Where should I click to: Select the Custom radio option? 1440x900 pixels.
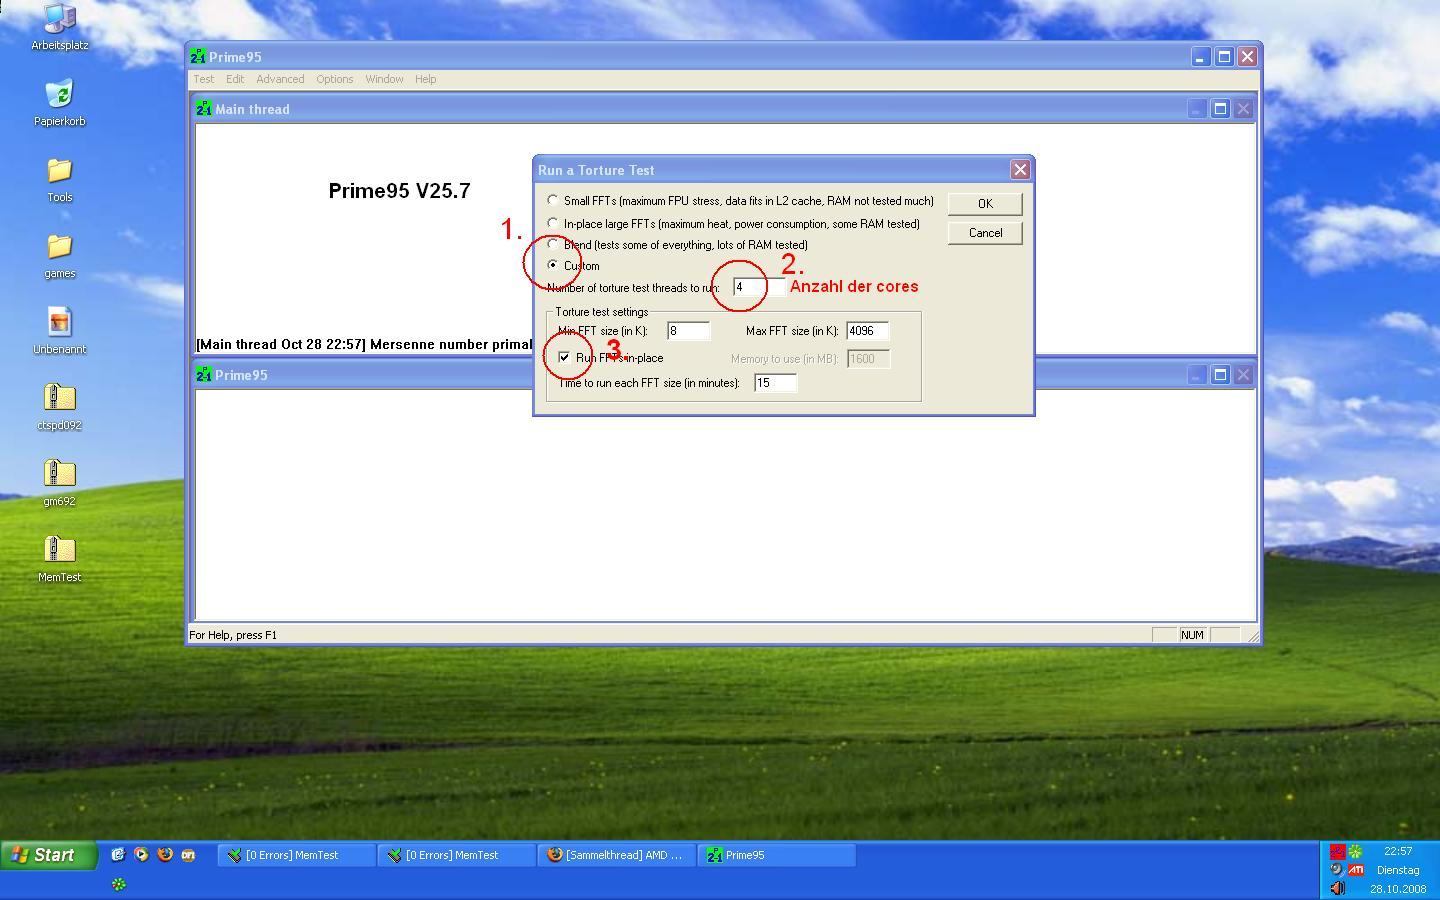(x=553, y=266)
